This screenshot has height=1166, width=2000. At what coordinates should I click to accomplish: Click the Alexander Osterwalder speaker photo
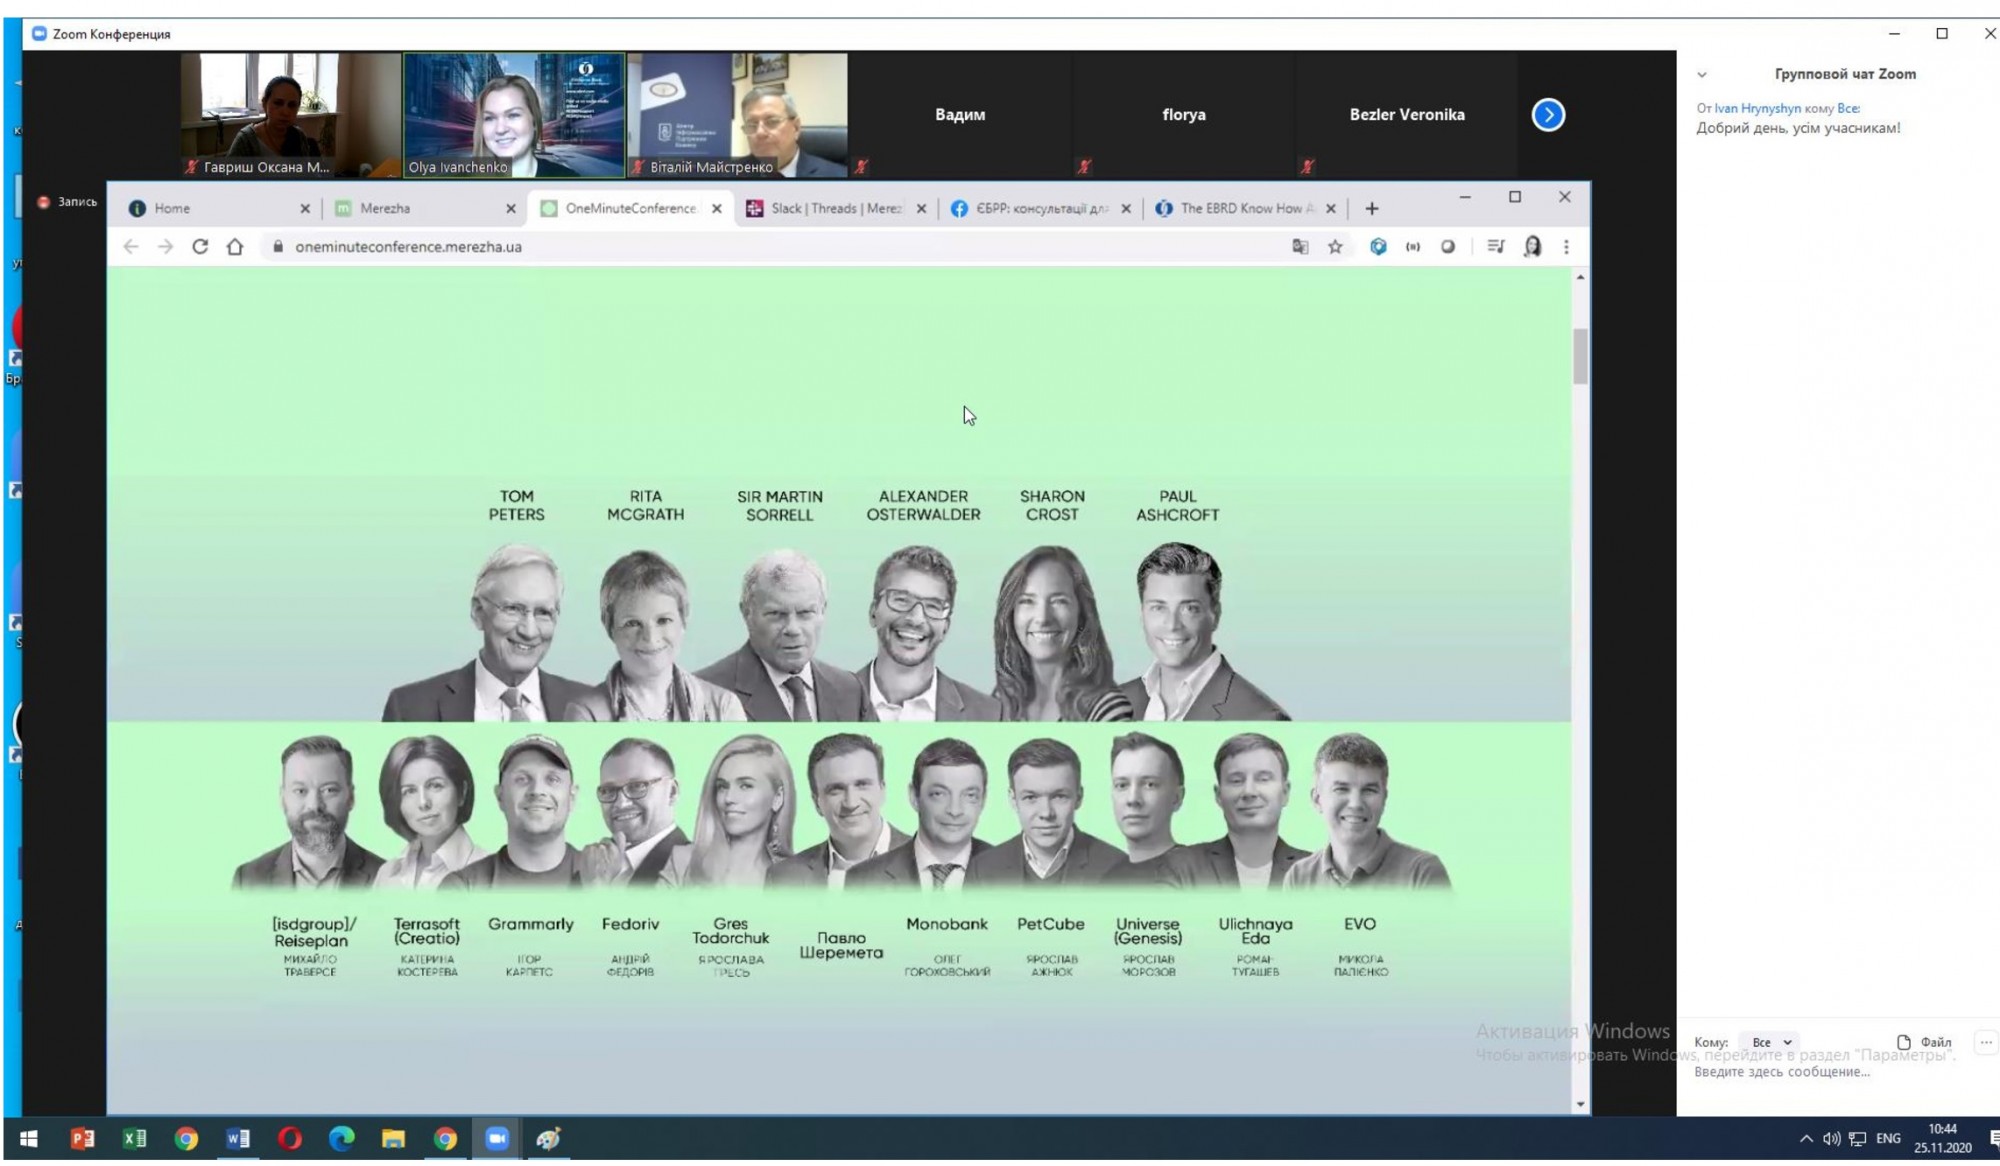(x=915, y=632)
